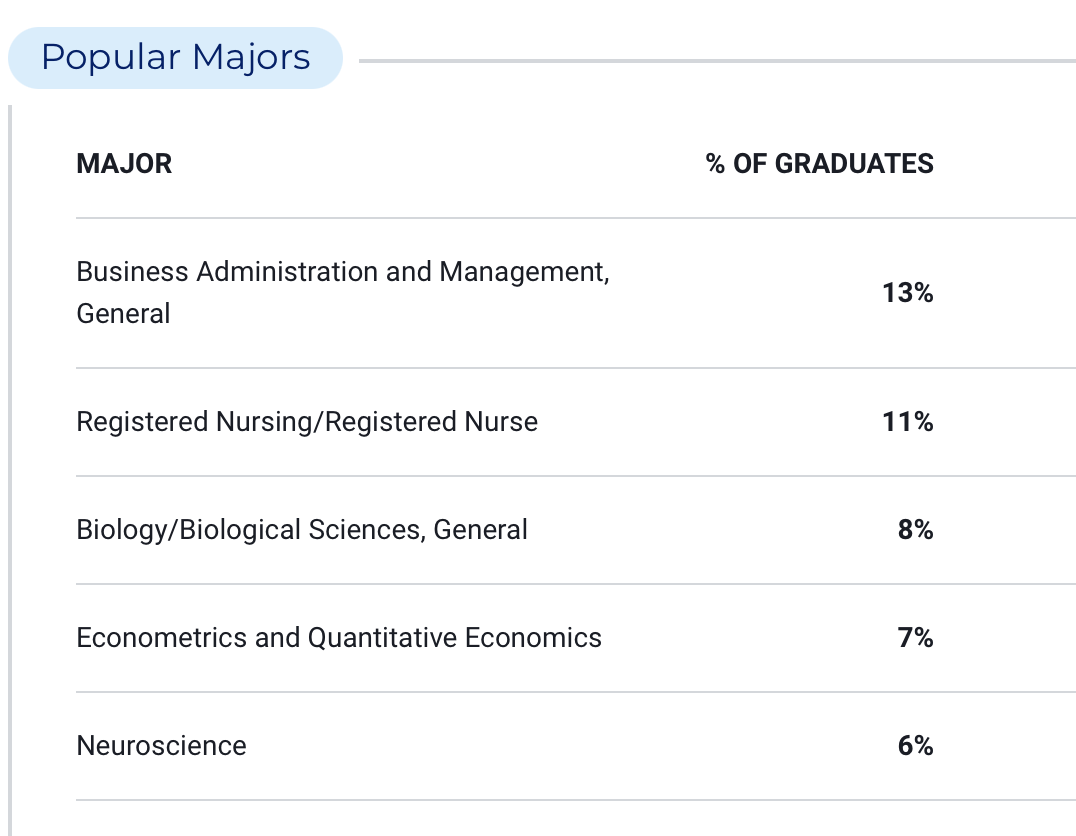The image size is (1076, 836).
Task: Click the divider line below column headers
Action: 576,218
